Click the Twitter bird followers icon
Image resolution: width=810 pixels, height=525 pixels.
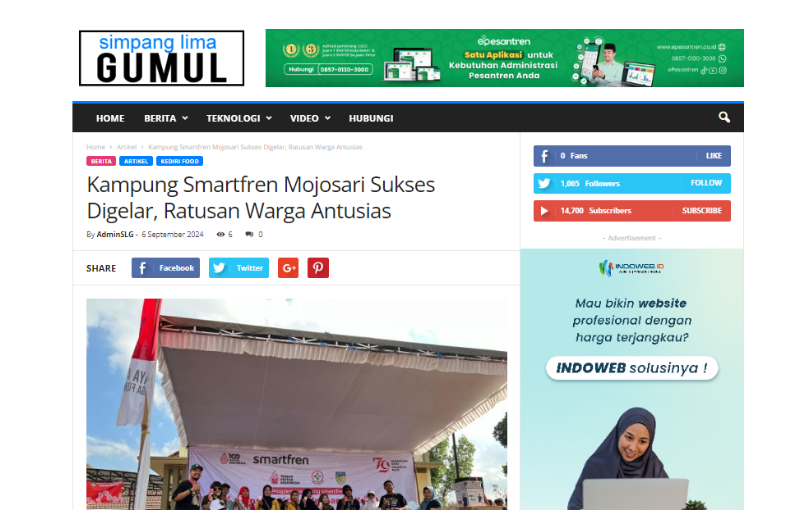point(544,183)
